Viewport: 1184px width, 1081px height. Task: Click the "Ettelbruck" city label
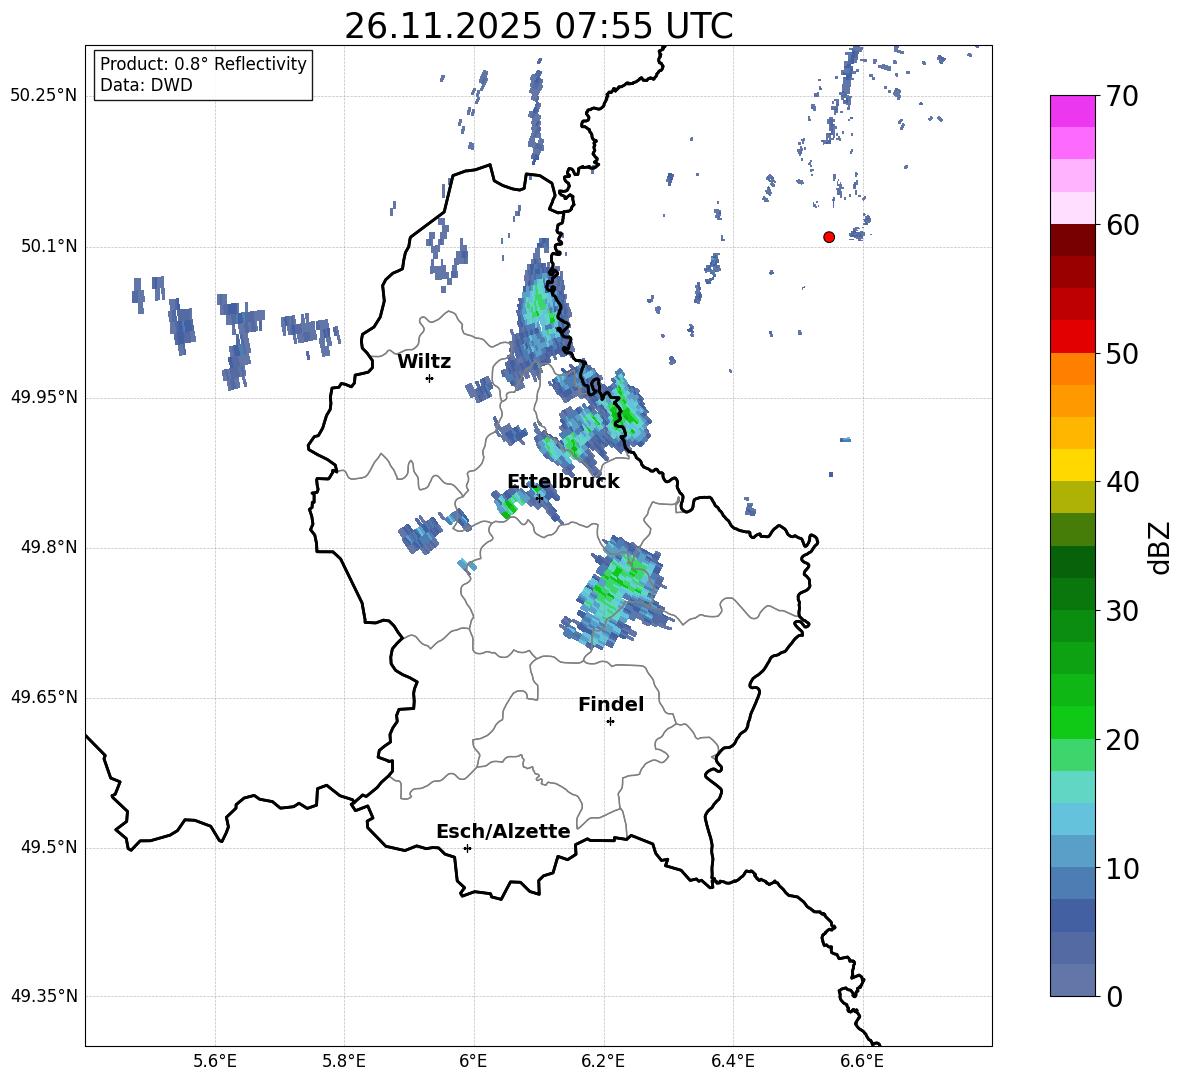pos(563,482)
